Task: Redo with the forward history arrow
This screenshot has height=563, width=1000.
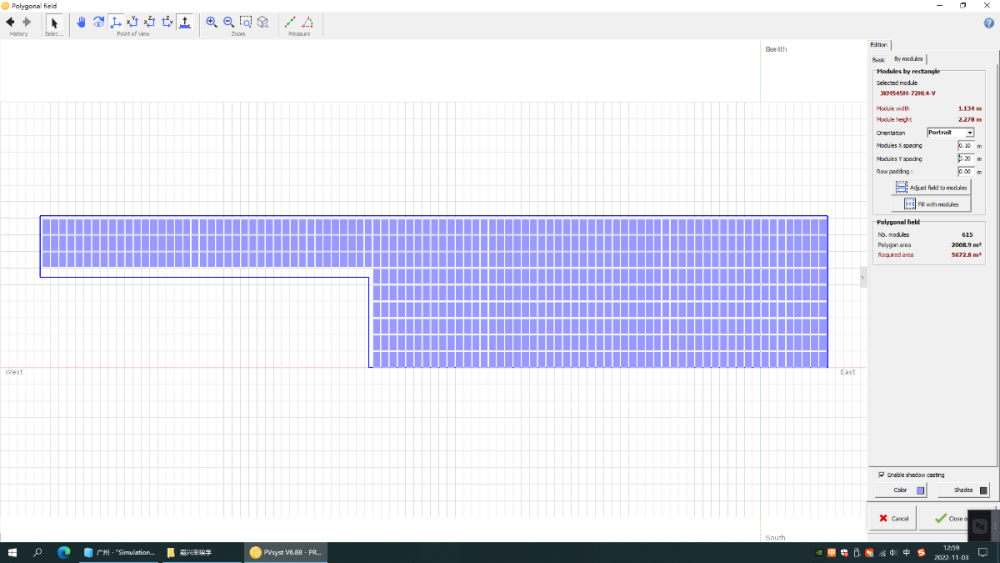Action: point(27,22)
